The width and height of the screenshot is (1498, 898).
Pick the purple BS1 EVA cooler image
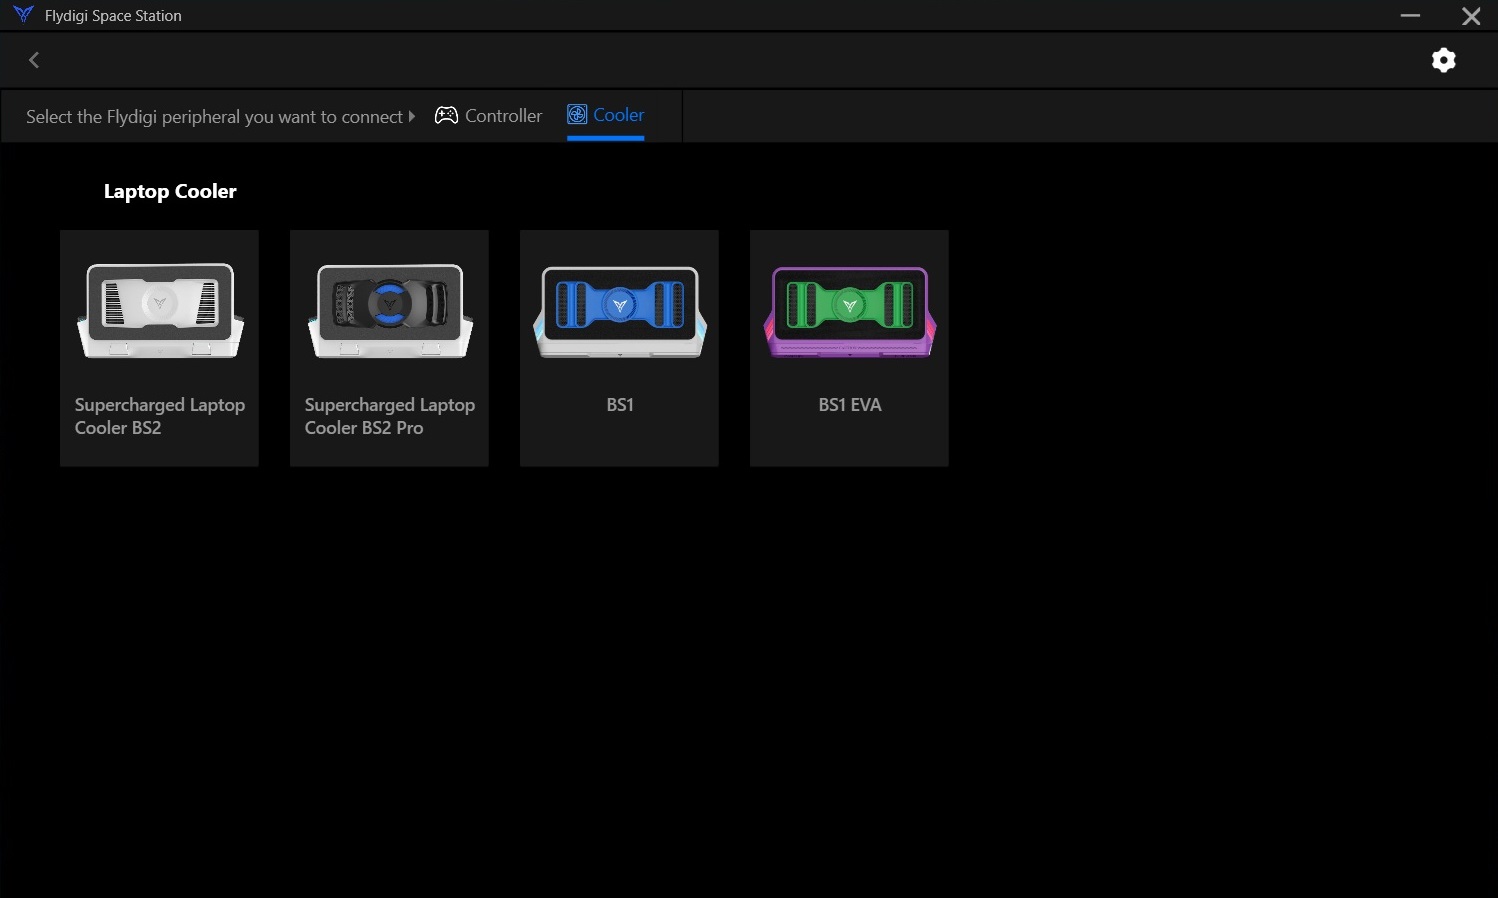tap(850, 311)
